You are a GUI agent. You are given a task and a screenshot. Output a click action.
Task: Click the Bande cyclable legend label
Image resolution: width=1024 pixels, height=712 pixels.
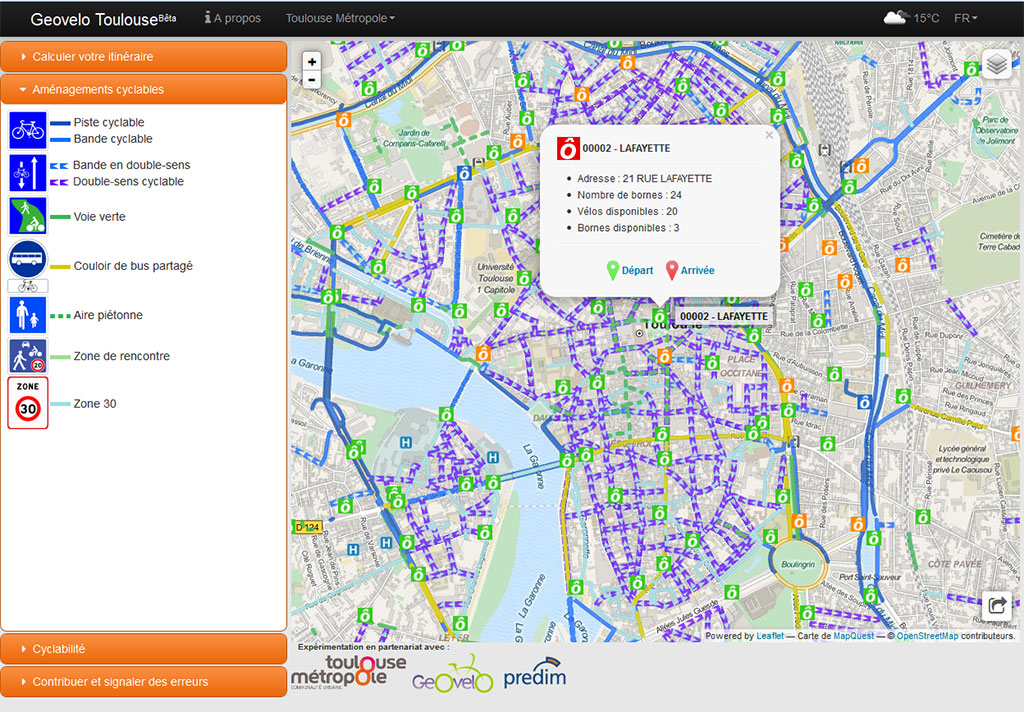113,138
